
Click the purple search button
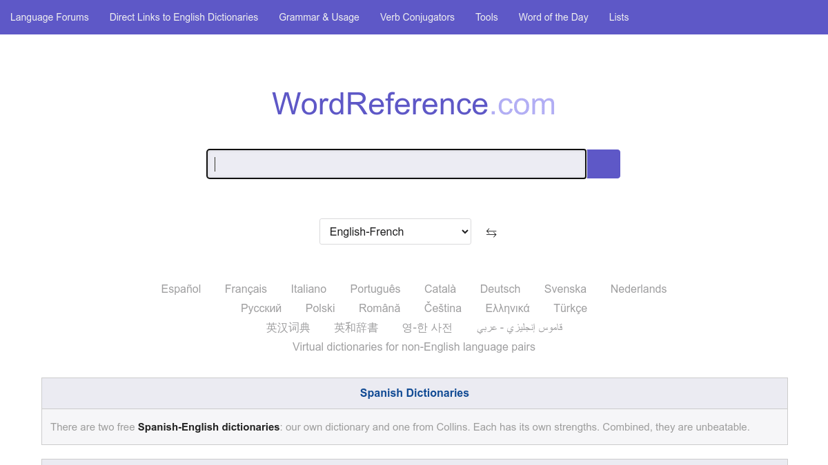tap(604, 164)
